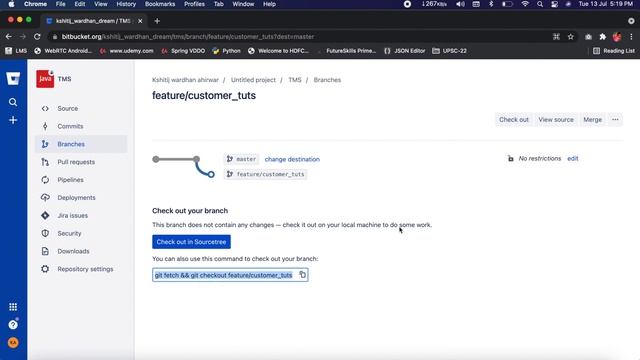The height and width of the screenshot is (360, 640).
Task: Click the change destination link
Action: 292,159
